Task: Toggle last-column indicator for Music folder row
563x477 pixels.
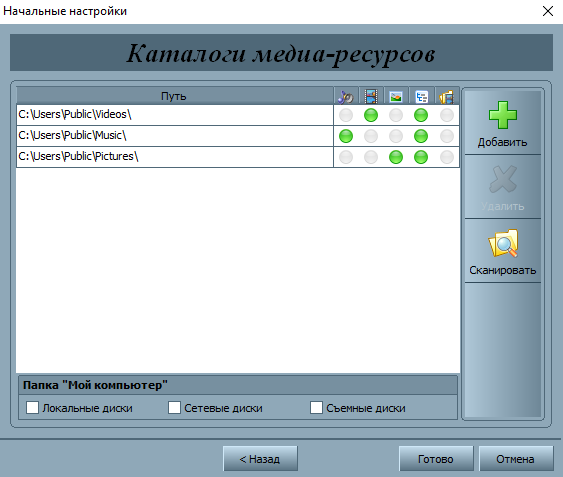Action: click(447, 136)
